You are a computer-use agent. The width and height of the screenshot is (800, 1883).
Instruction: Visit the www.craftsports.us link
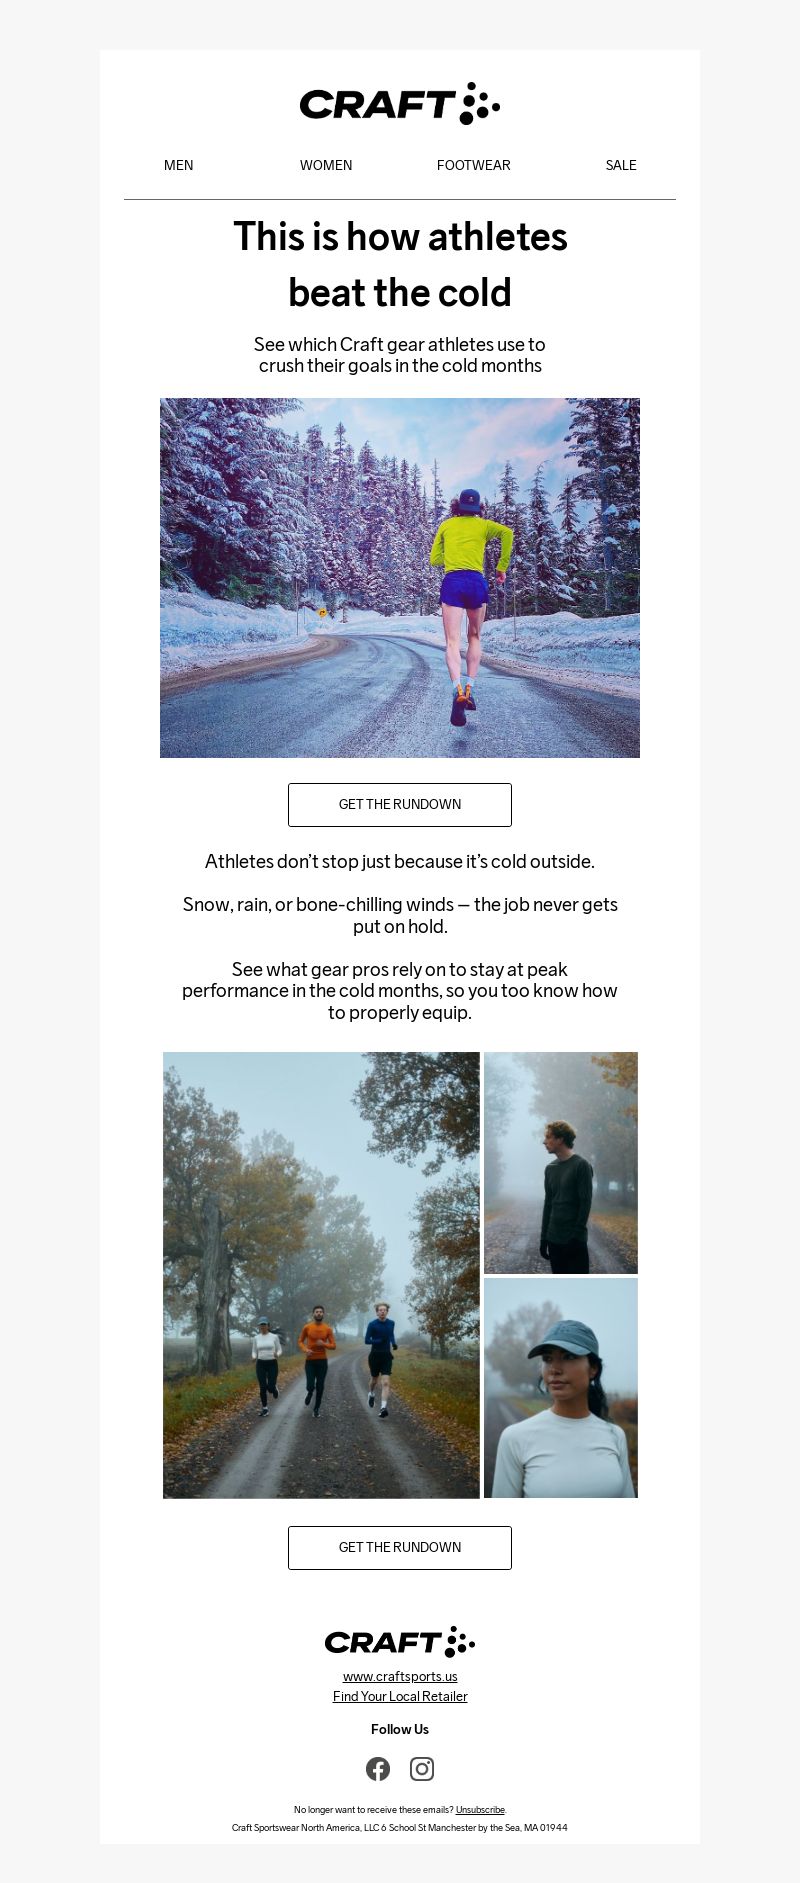coord(400,1677)
